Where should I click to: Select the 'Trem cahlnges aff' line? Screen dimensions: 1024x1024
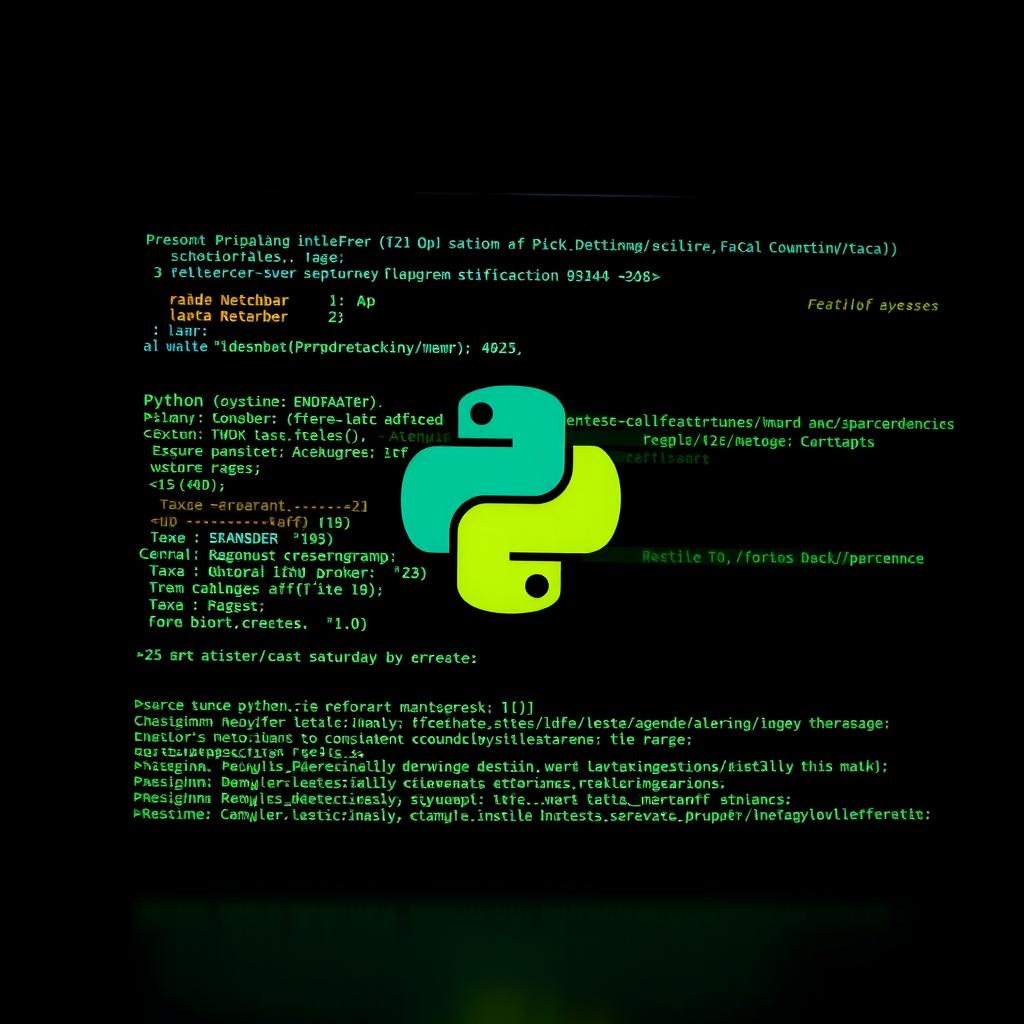(266, 588)
